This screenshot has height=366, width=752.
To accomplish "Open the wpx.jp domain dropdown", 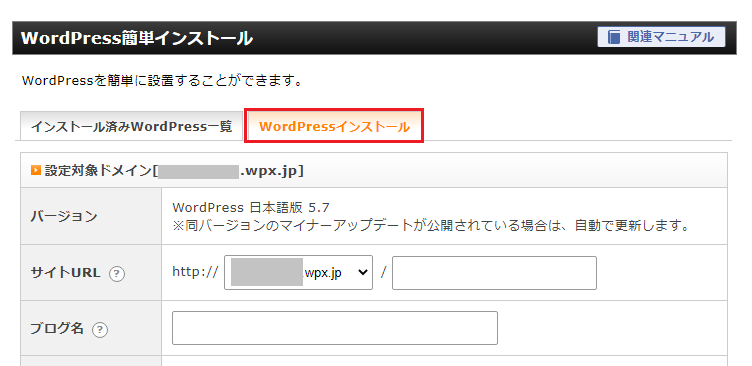I will (298, 272).
